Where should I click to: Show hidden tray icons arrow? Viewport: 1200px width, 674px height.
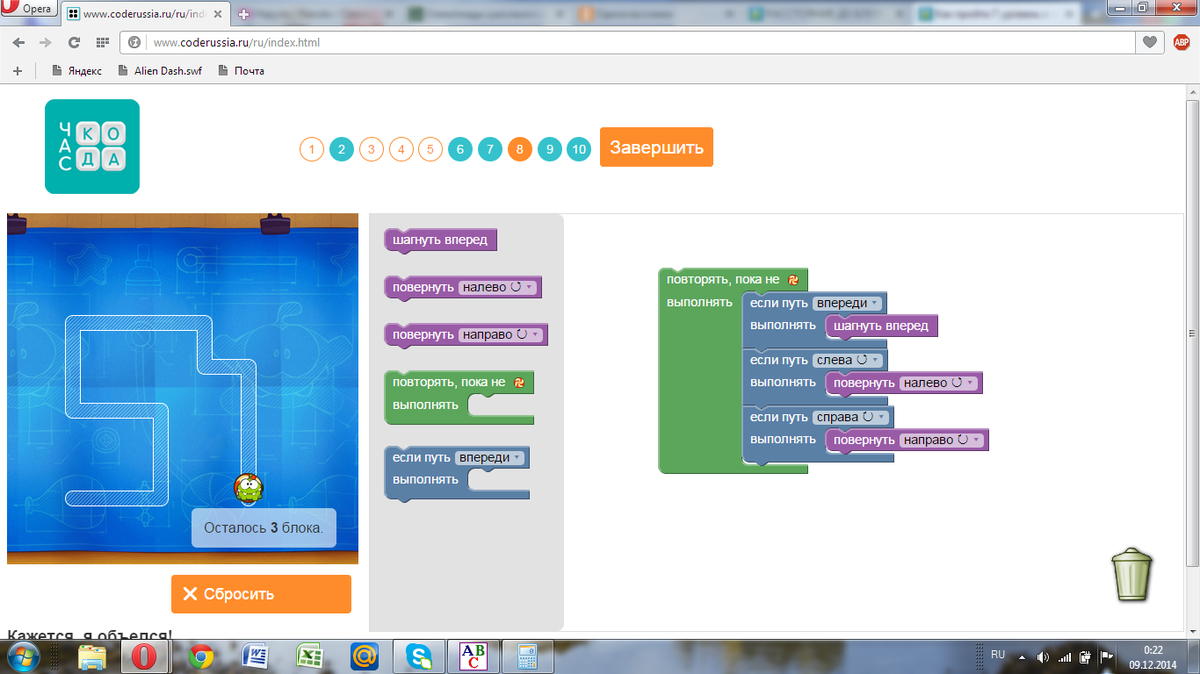pos(1023,657)
